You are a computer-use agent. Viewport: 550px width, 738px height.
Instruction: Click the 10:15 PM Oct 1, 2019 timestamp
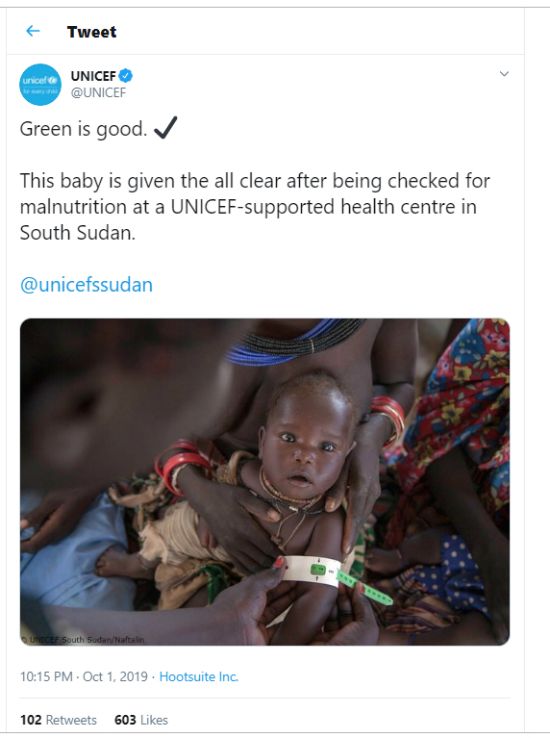pyautogui.click(x=84, y=676)
